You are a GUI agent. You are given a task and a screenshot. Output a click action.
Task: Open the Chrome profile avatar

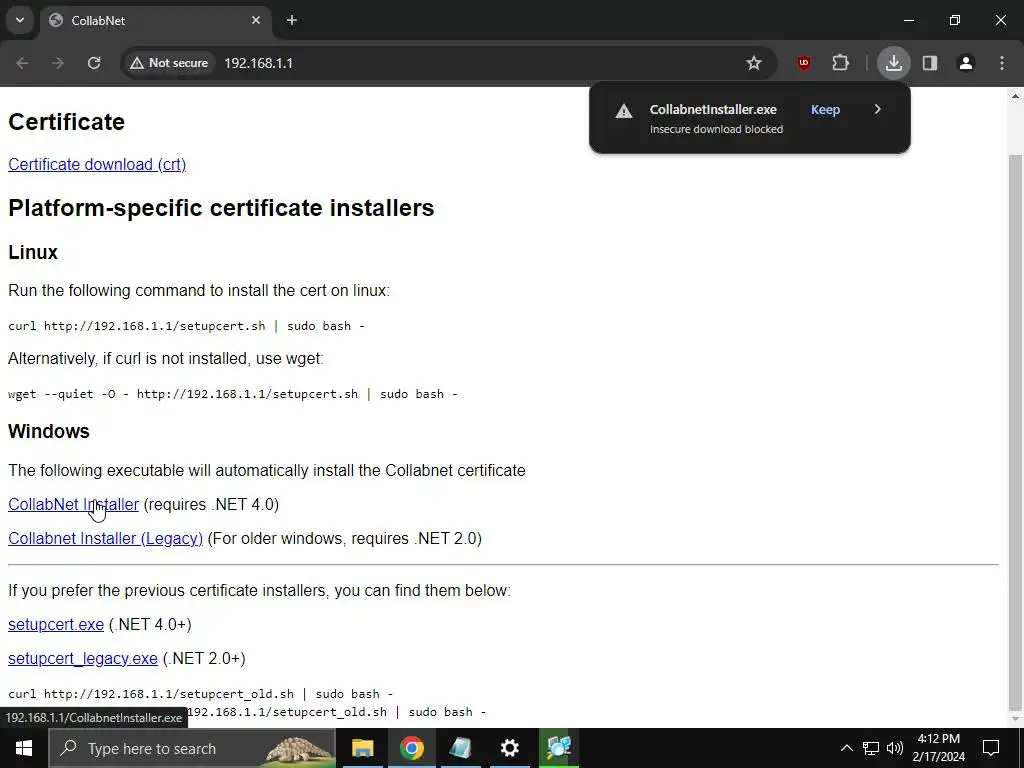[x=966, y=63]
